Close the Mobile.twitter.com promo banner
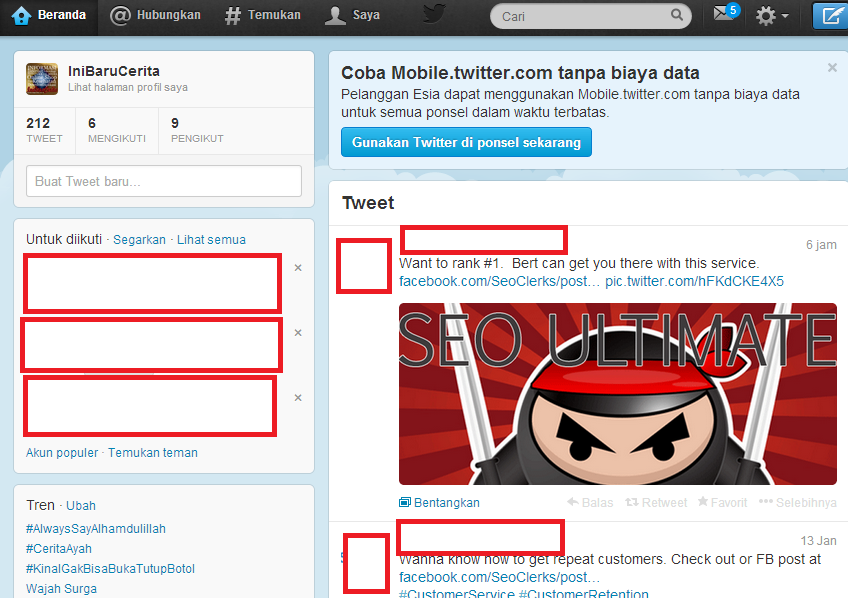Image resolution: width=850 pixels, height=598 pixels. (832, 68)
